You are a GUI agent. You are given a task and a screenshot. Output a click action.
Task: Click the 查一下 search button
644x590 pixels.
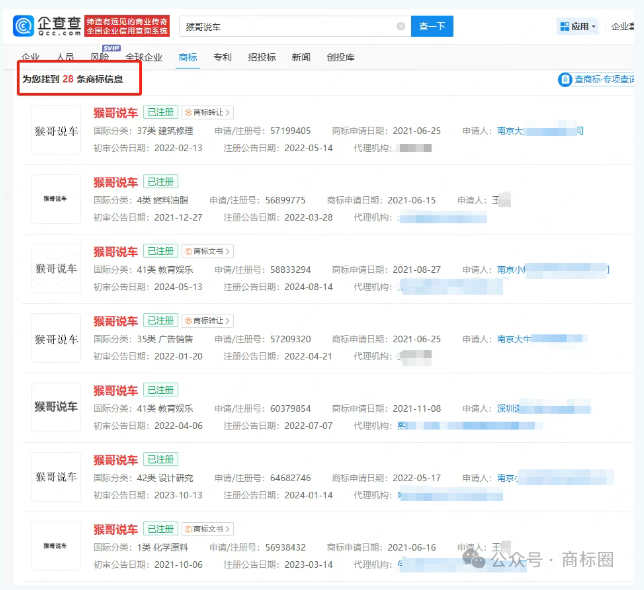pos(432,26)
